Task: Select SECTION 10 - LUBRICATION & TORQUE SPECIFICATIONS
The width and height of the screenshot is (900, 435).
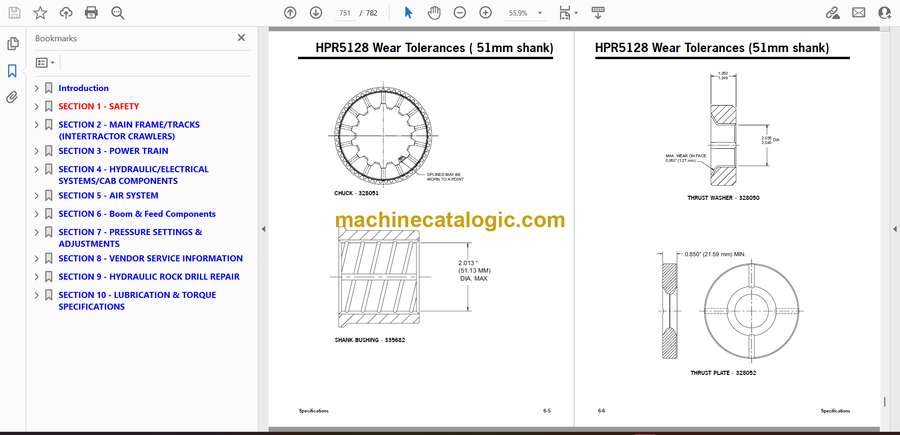Action: [x=137, y=301]
